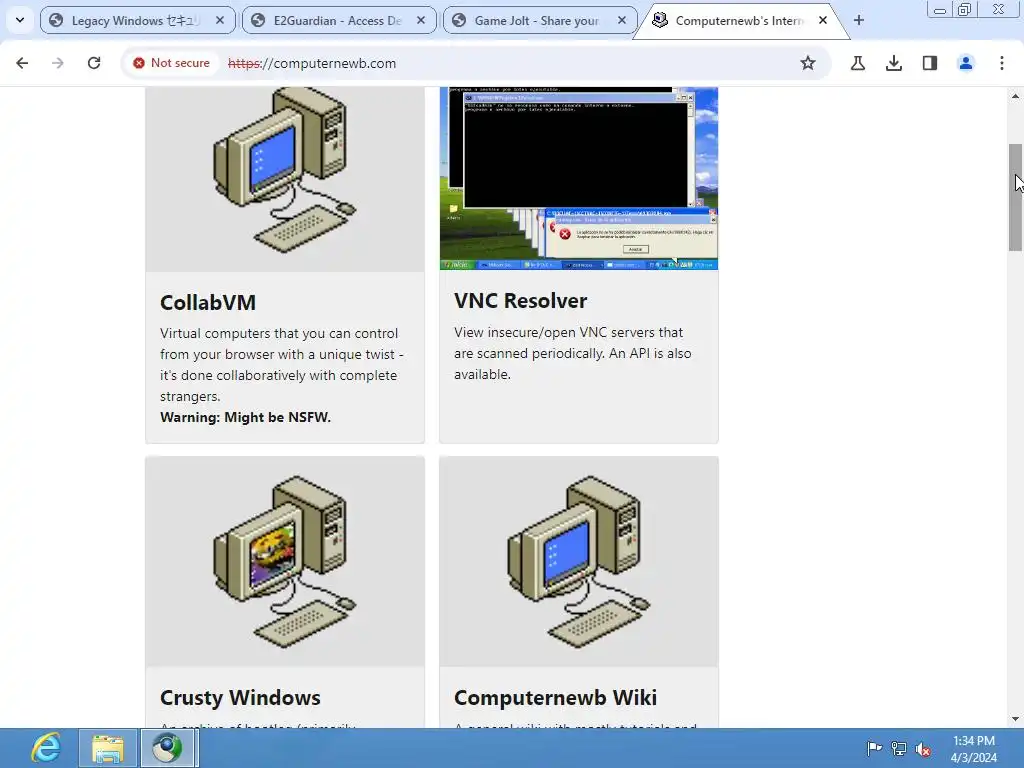Close the Legacy Windows tab
Screen dimensions: 1024x768
[x=220, y=21]
